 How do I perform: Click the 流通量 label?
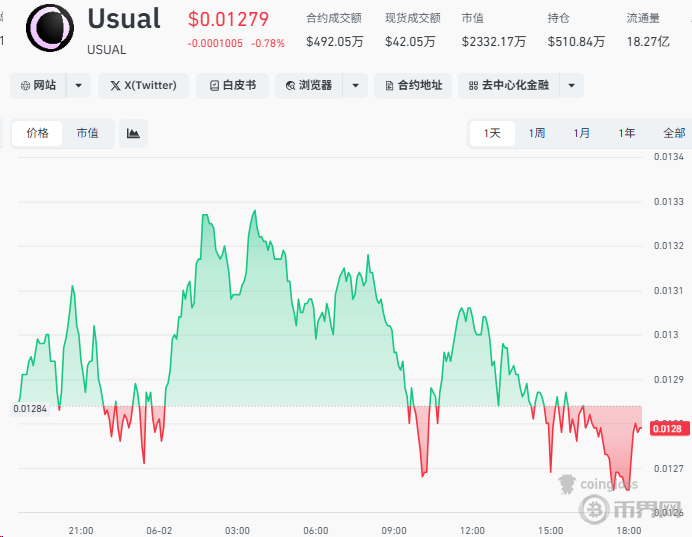(x=643, y=18)
